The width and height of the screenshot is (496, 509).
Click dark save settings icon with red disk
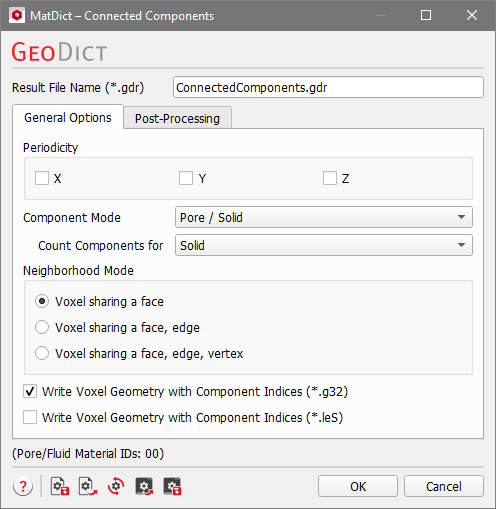(x=172, y=486)
